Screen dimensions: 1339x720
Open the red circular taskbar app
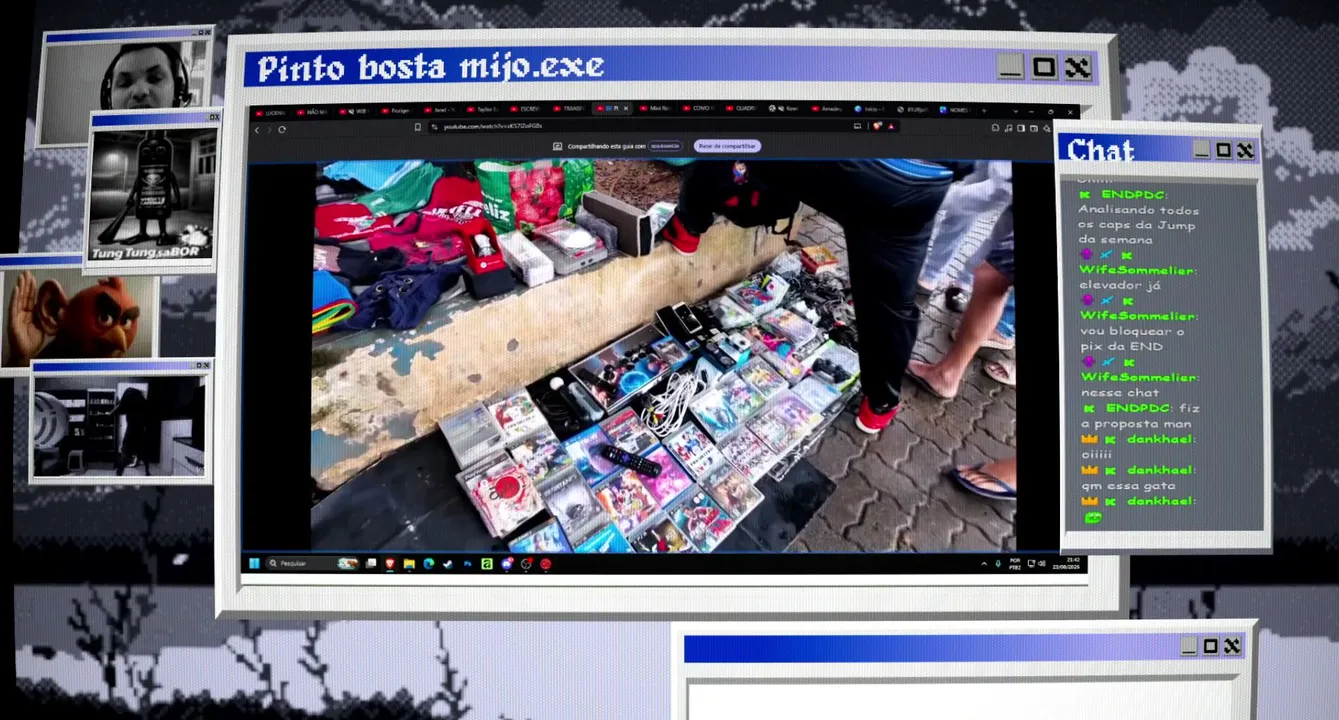(x=545, y=564)
